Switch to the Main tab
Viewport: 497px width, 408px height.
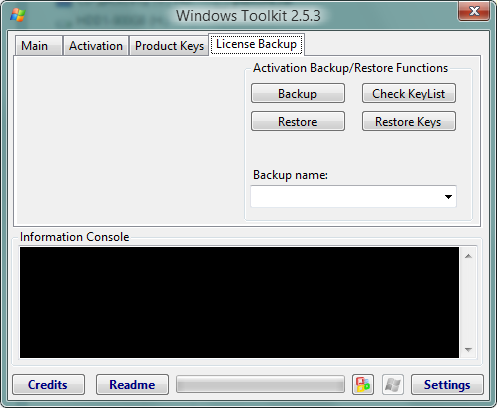(39, 46)
